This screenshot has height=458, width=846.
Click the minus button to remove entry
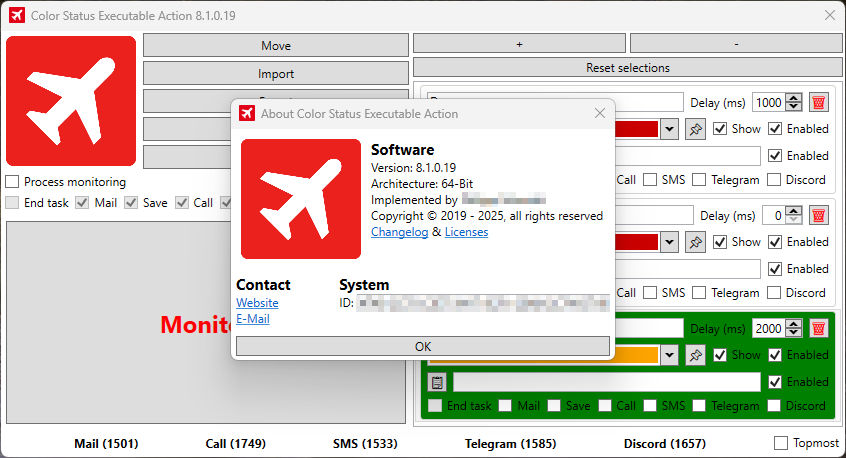pyautogui.click(x=736, y=44)
